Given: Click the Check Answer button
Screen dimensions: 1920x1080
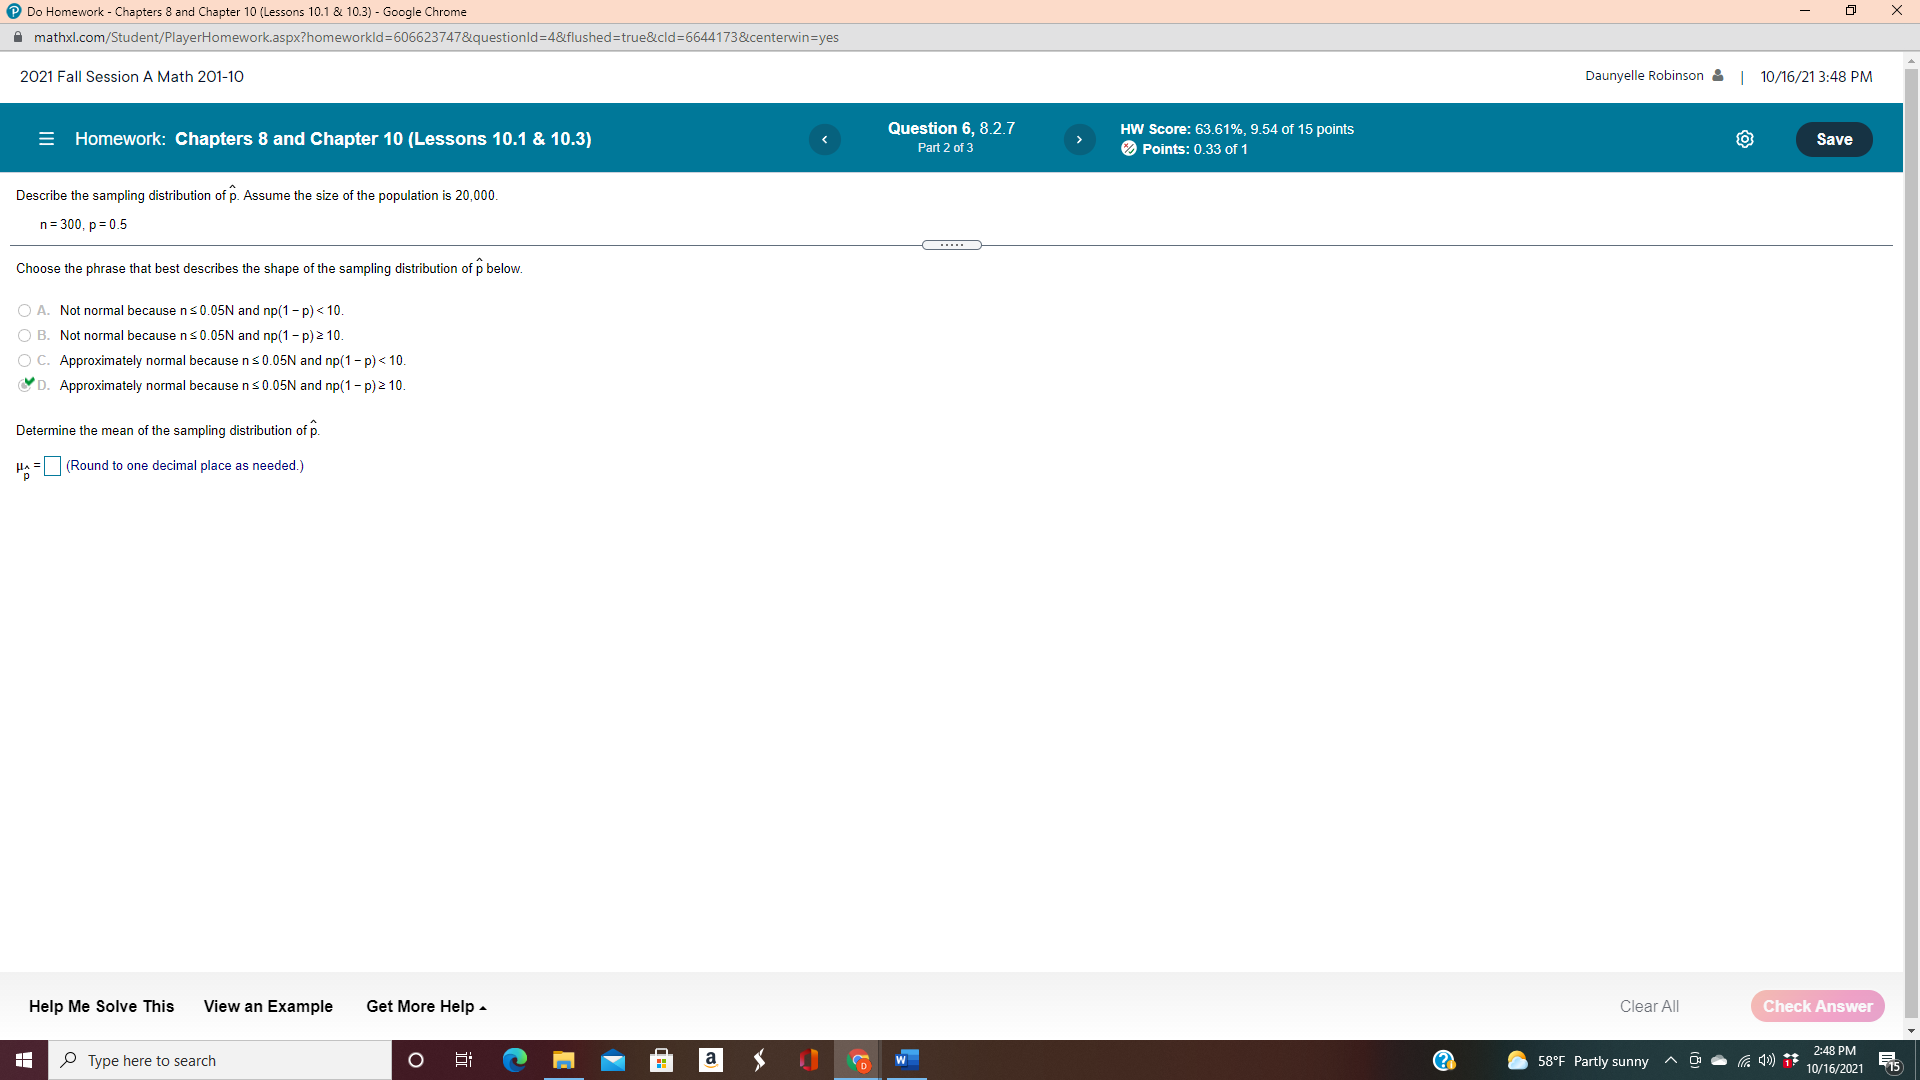Looking at the screenshot, I should click(x=1817, y=1006).
